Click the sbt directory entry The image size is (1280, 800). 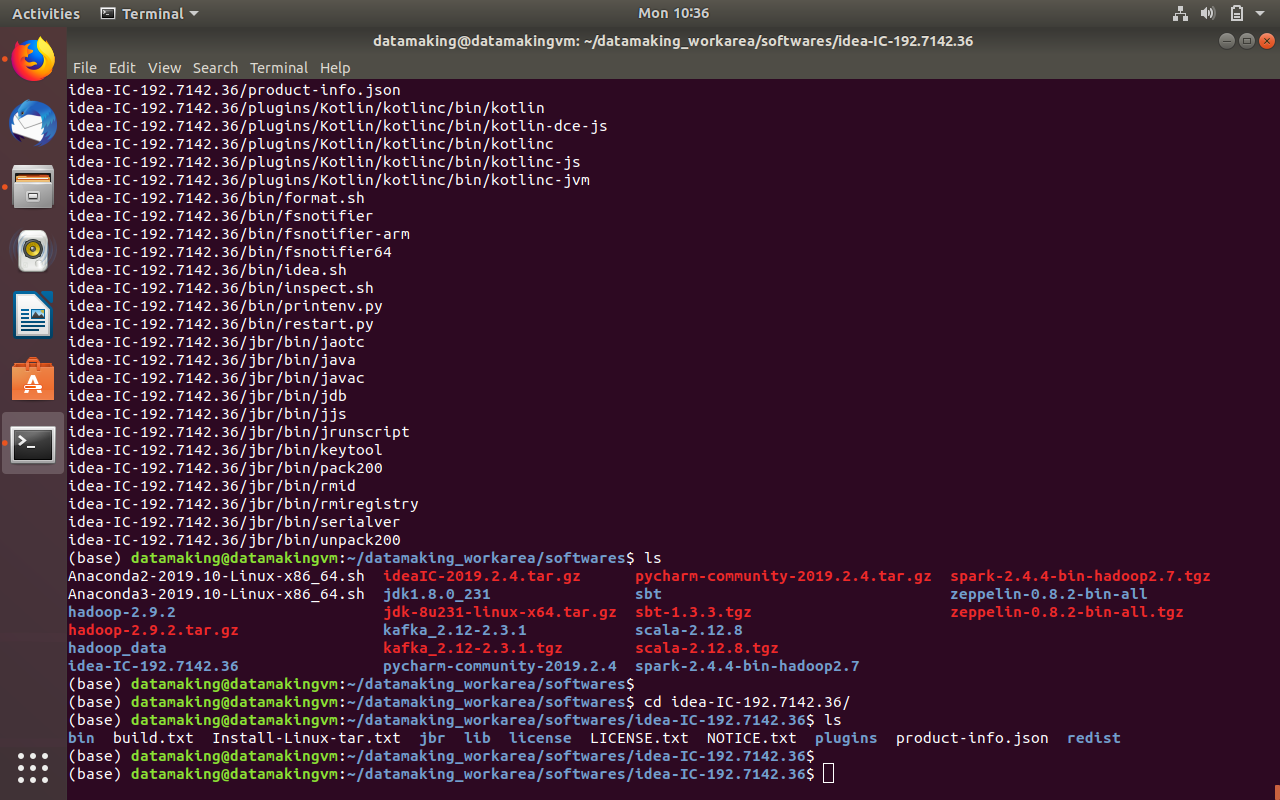click(x=648, y=594)
